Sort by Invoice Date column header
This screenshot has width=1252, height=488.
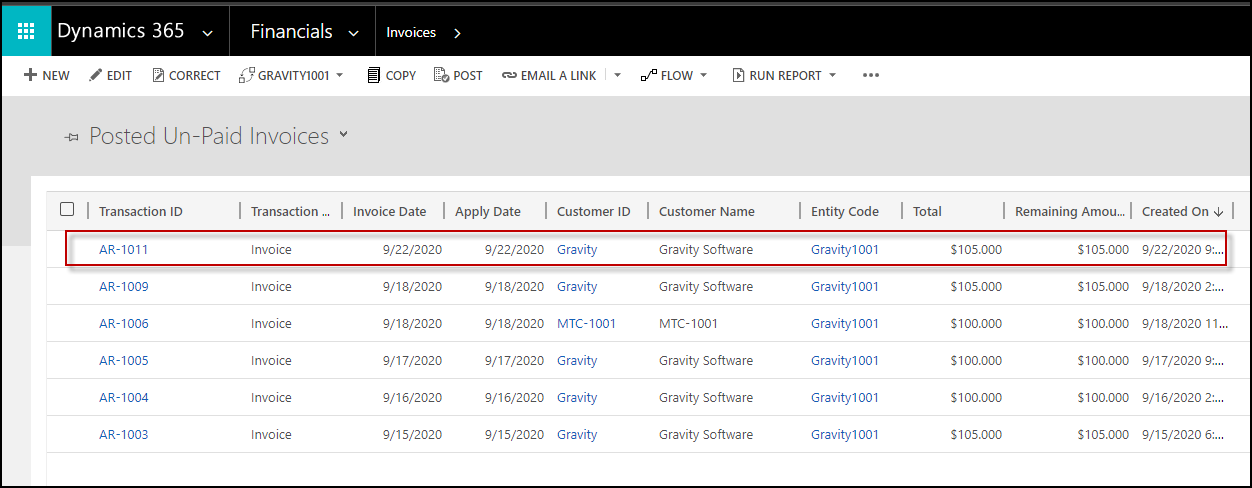tap(390, 211)
